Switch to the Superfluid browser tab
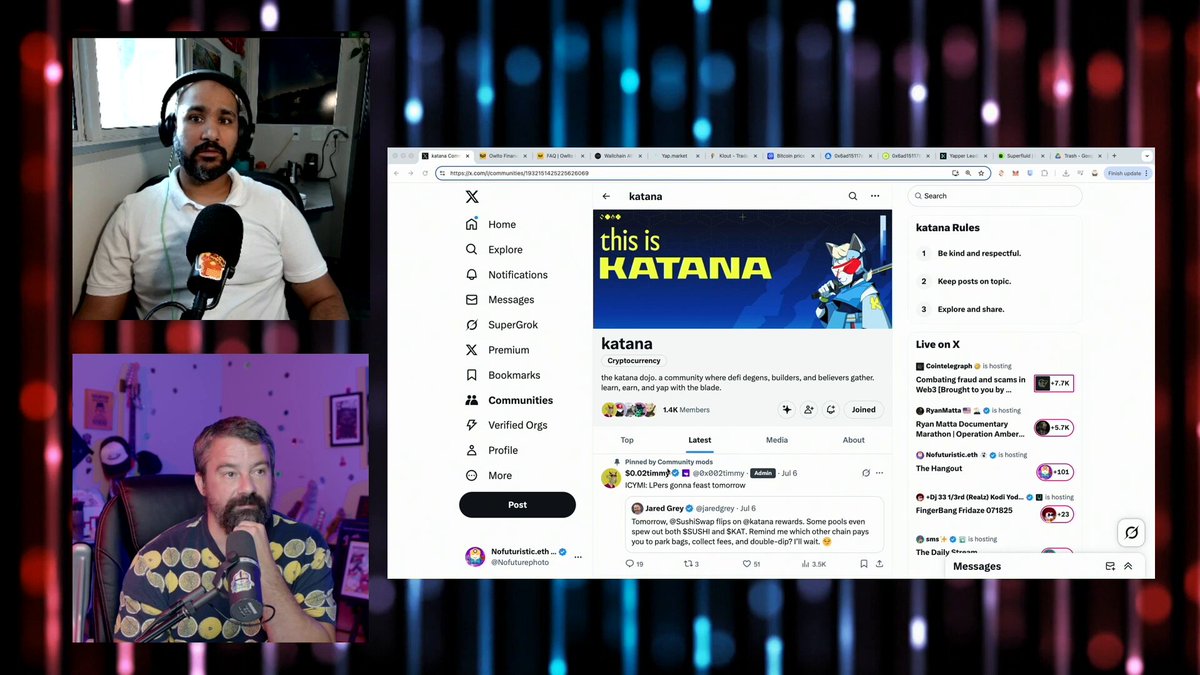The height and width of the screenshot is (675, 1200). click(1020, 156)
